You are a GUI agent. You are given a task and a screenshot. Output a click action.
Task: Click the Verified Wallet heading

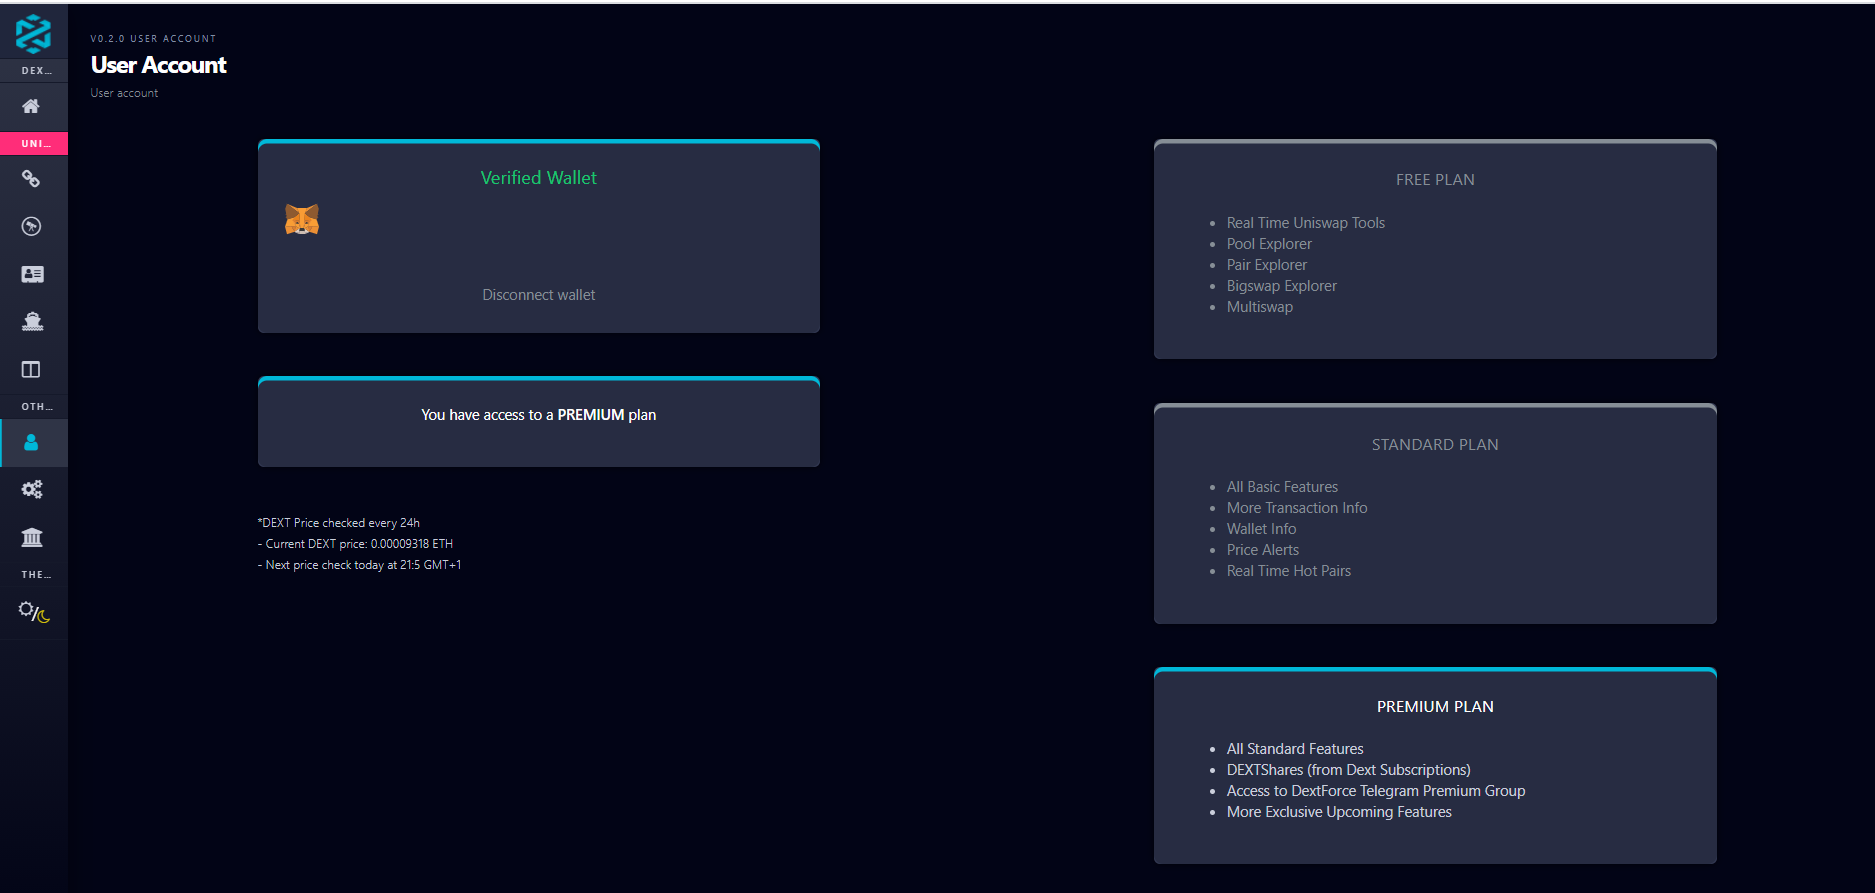coord(539,178)
